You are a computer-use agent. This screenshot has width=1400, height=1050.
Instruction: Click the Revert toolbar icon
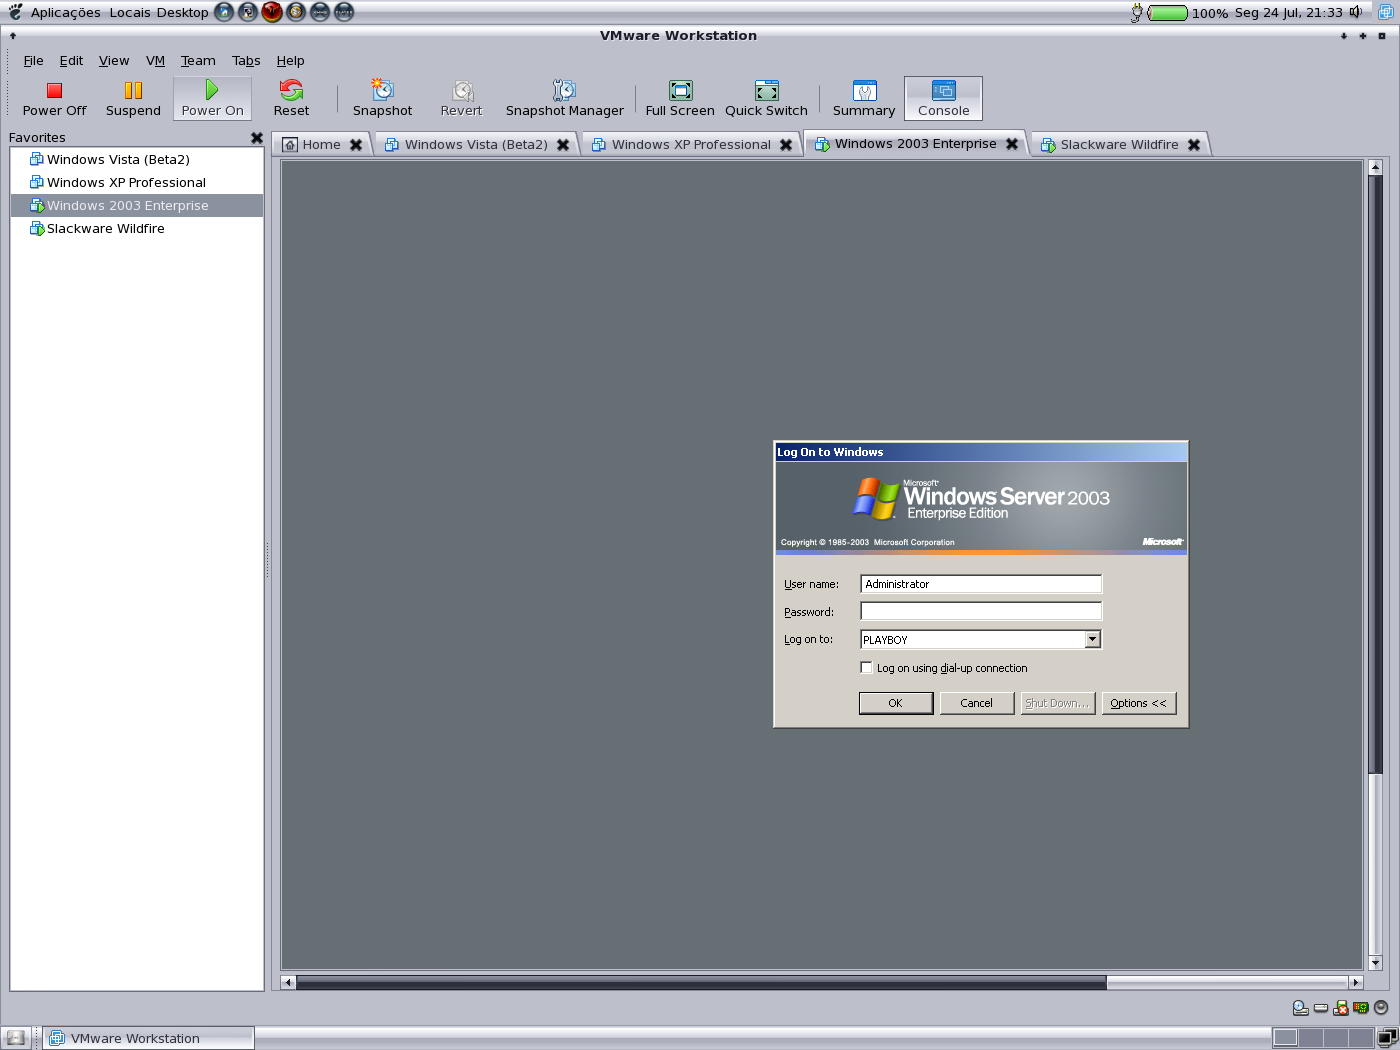coord(461,99)
